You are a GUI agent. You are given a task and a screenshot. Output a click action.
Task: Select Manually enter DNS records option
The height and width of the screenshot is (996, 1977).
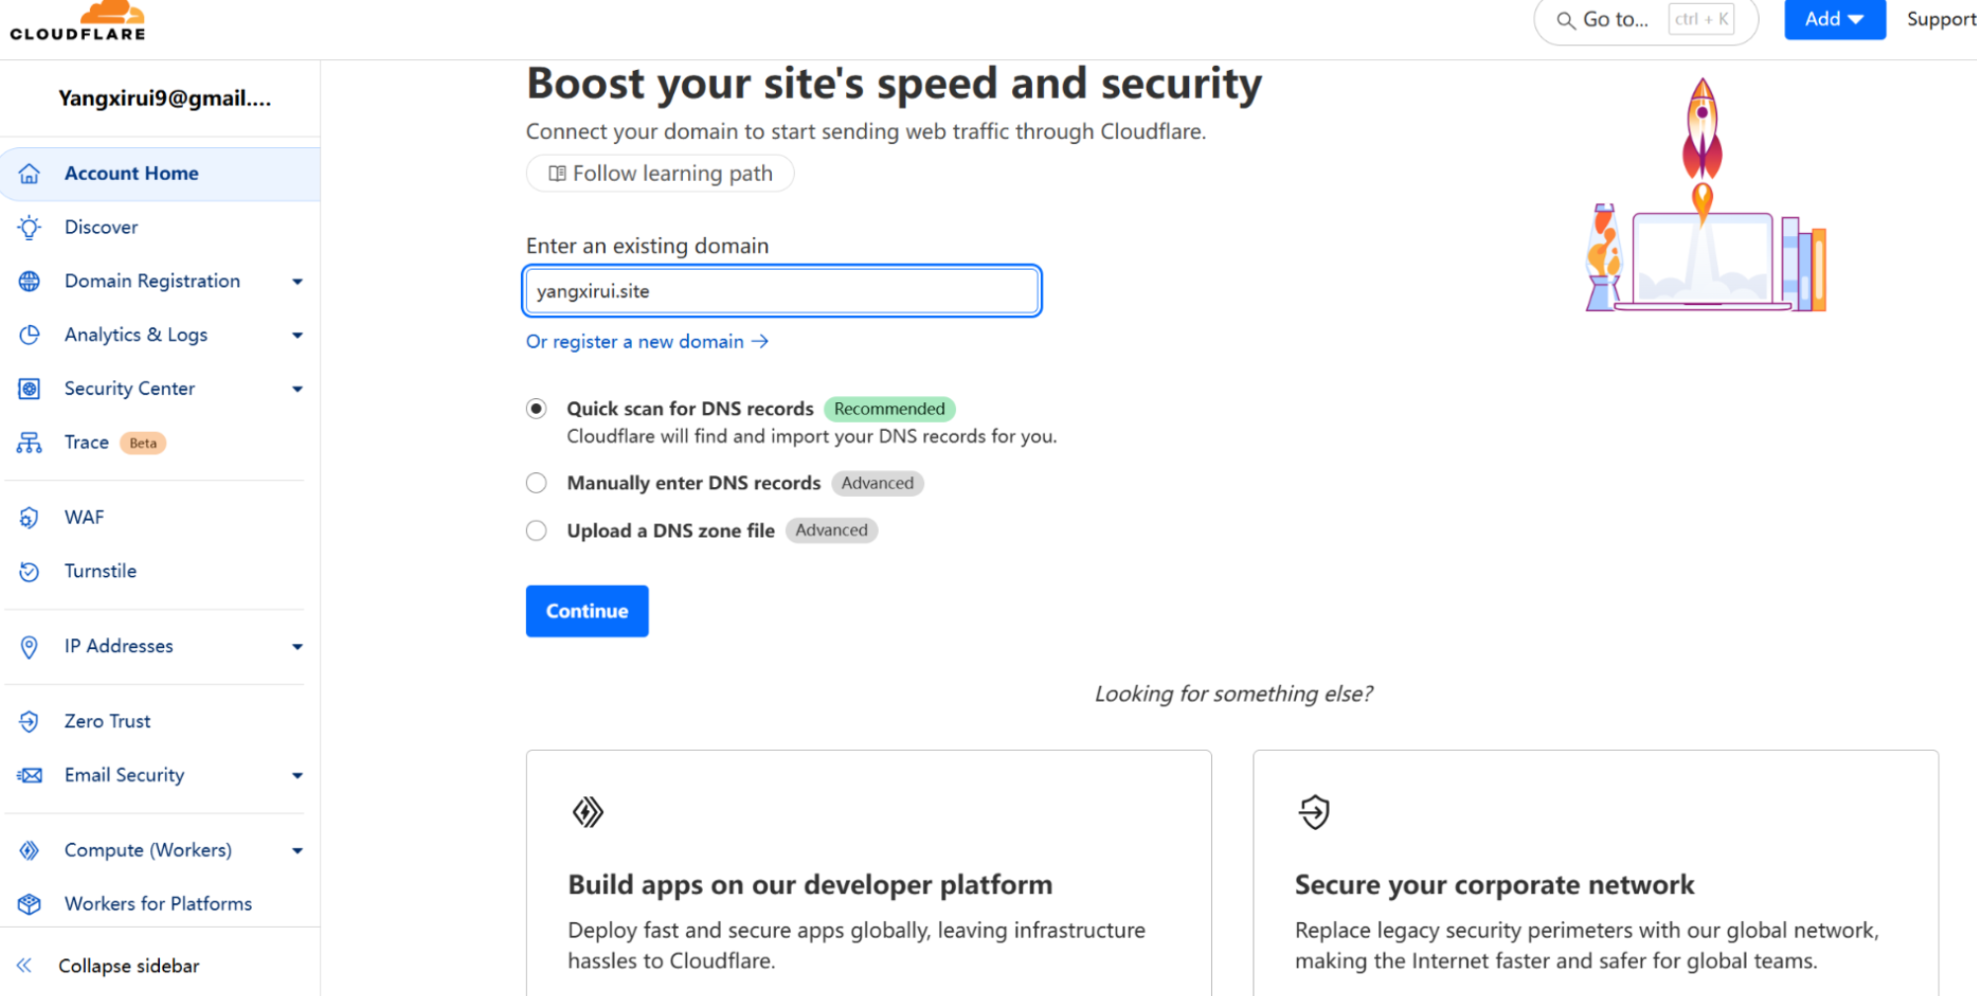[537, 483]
